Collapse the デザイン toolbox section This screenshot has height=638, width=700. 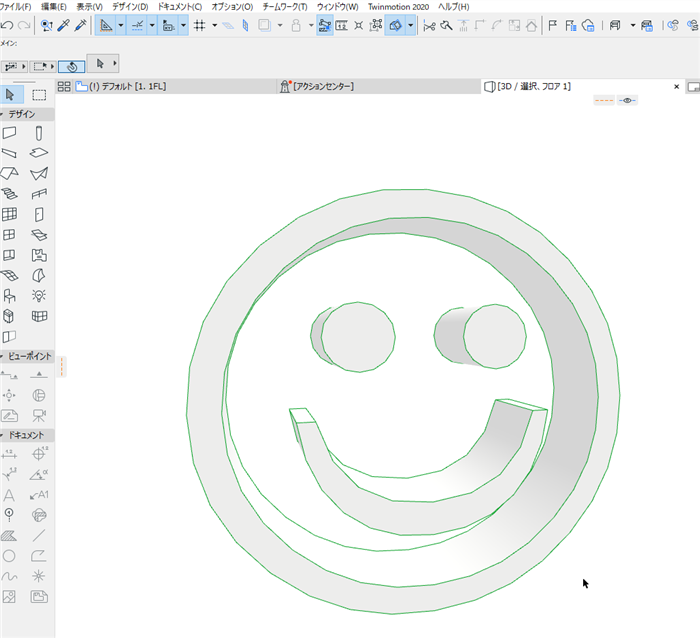(x=2, y=115)
